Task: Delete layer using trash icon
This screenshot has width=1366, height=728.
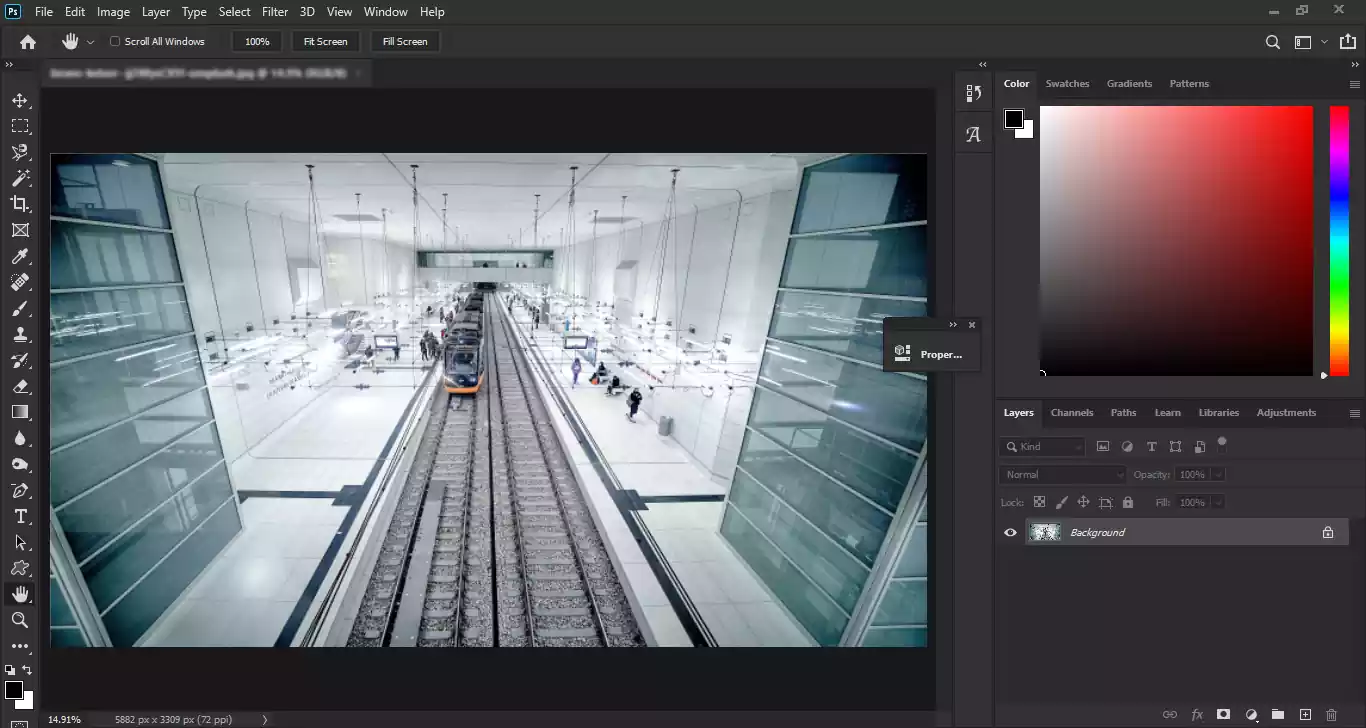Action: point(1331,714)
